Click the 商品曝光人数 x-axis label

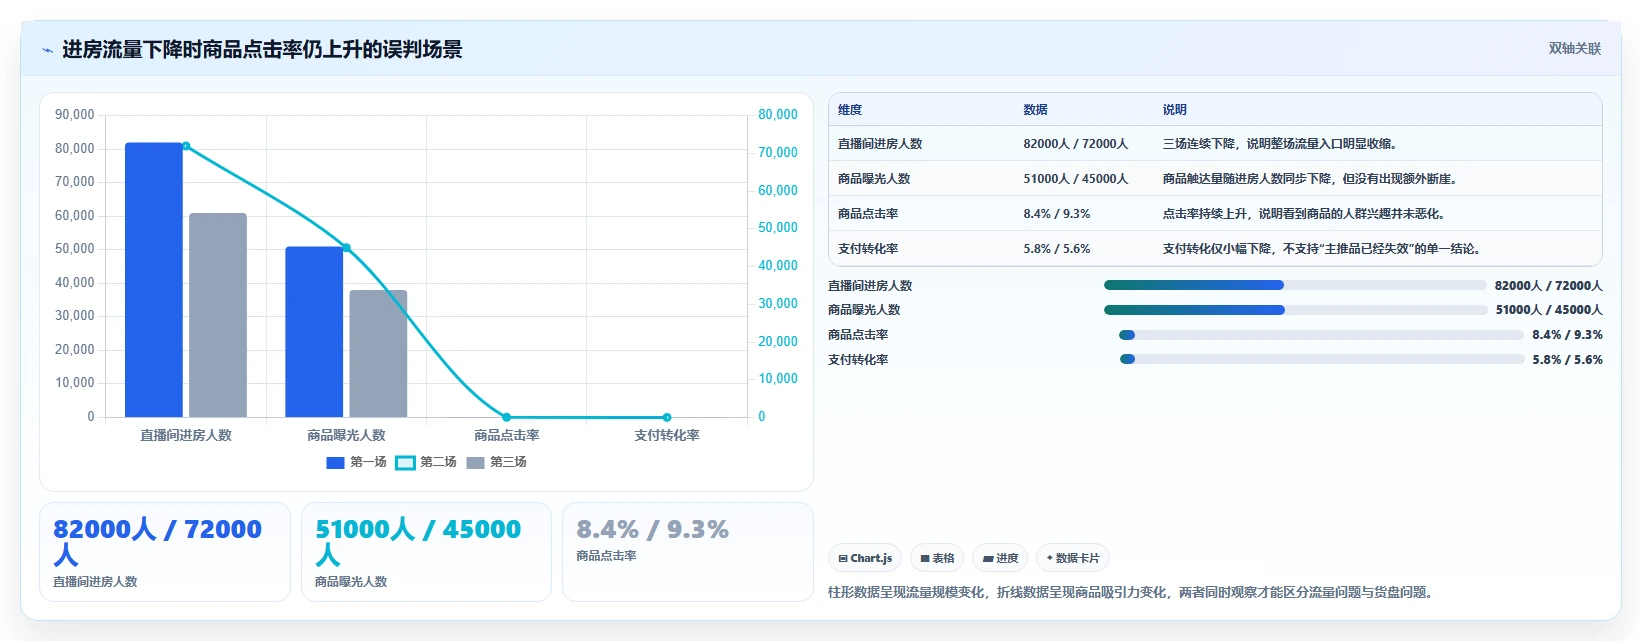346,435
